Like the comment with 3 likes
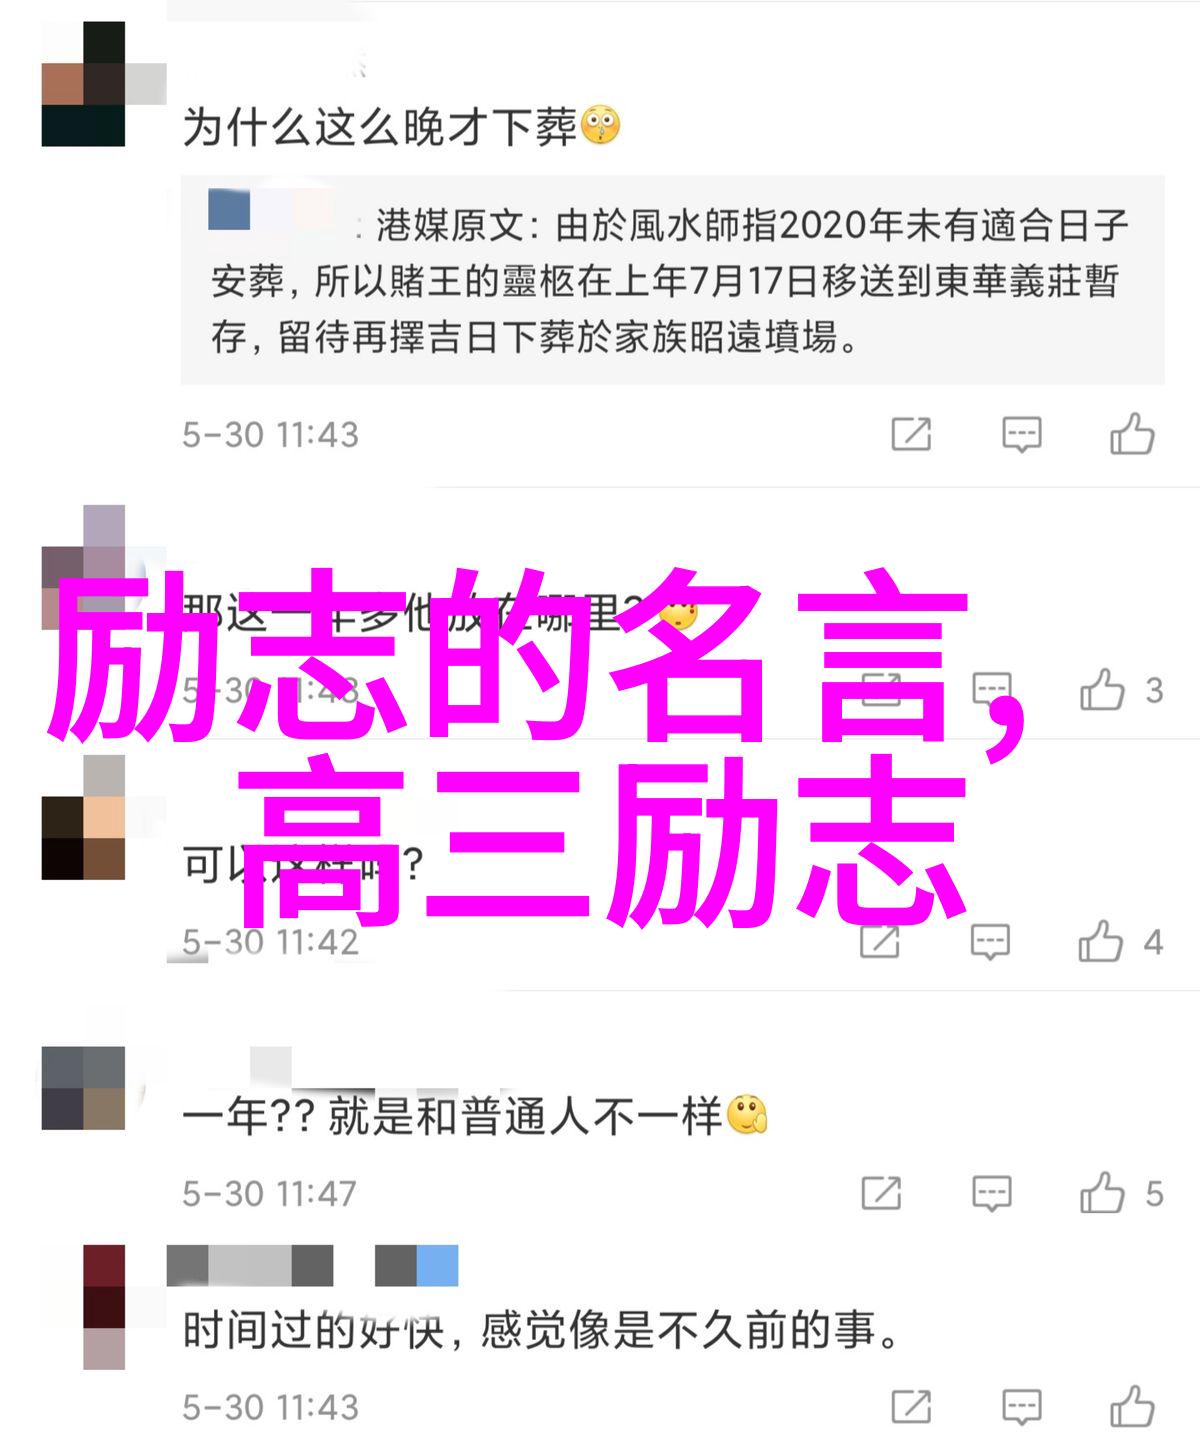This screenshot has height=1453, width=1200. coord(1102,690)
